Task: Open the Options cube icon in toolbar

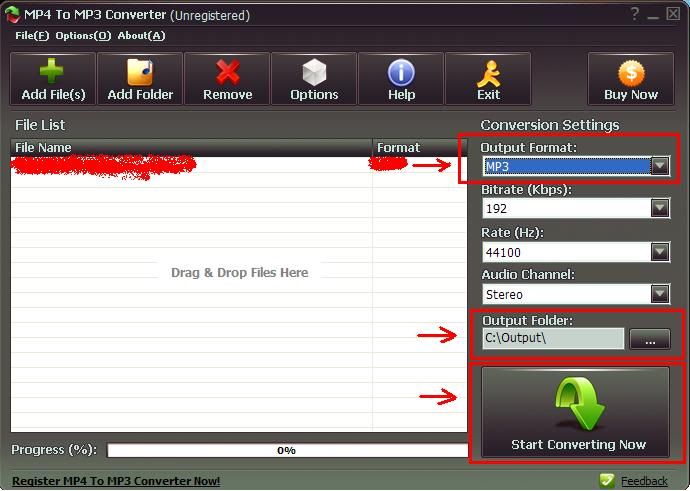Action: tap(314, 72)
